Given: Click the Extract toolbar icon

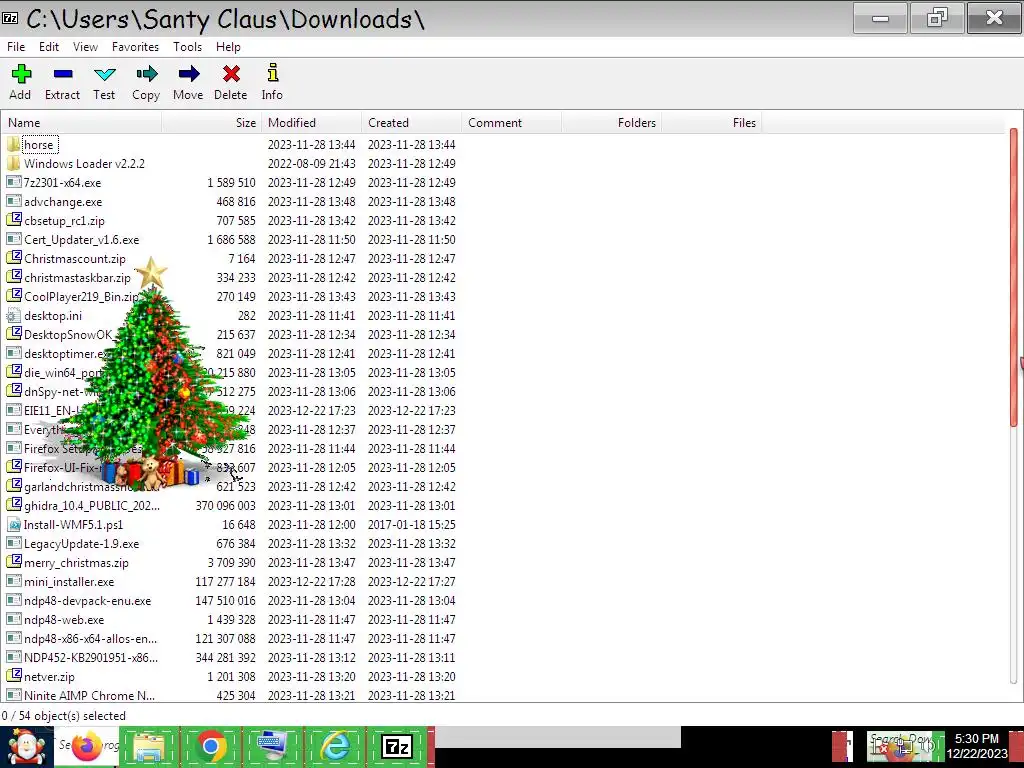Looking at the screenshot, I should point(63,74).
